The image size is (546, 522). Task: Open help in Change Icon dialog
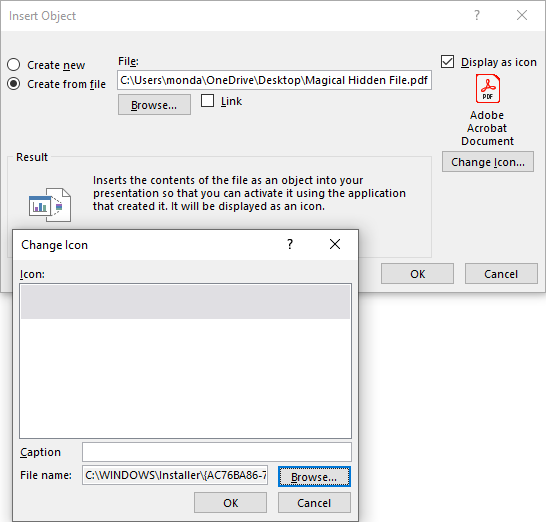[x=290, y=244]
